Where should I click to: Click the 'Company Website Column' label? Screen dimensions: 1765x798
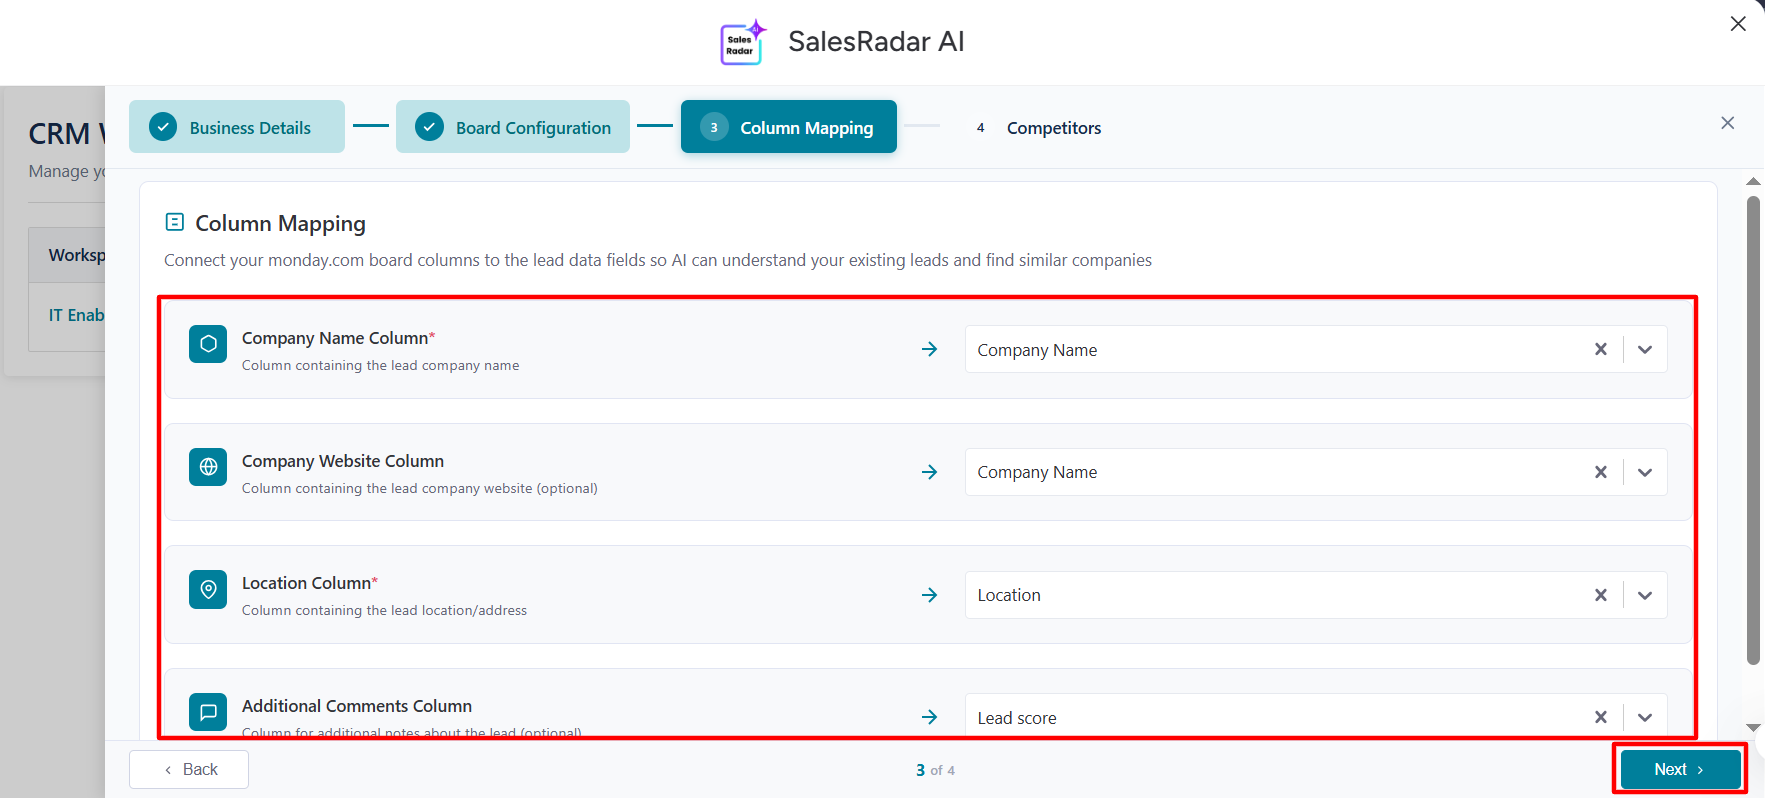[x=343, y=461]
